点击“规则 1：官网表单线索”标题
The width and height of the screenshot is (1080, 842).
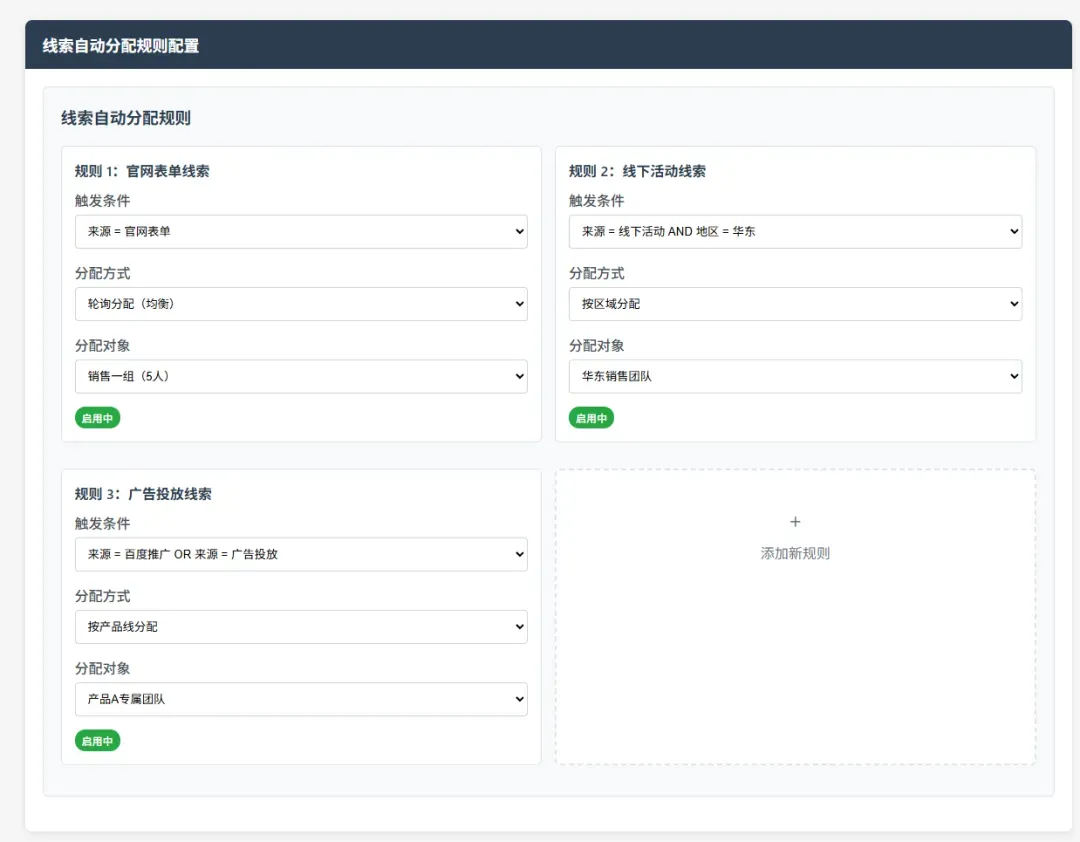pos(142,171)
